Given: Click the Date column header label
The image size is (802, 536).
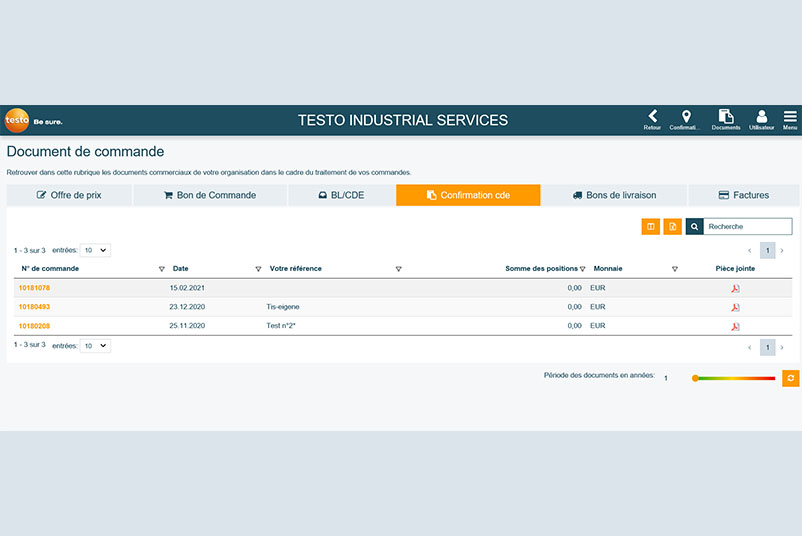Looking at the screenshot, I should tap(181, 269).
